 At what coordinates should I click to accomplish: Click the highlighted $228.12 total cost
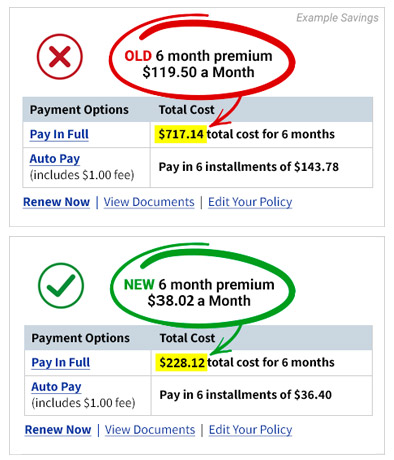pos(182,362)
